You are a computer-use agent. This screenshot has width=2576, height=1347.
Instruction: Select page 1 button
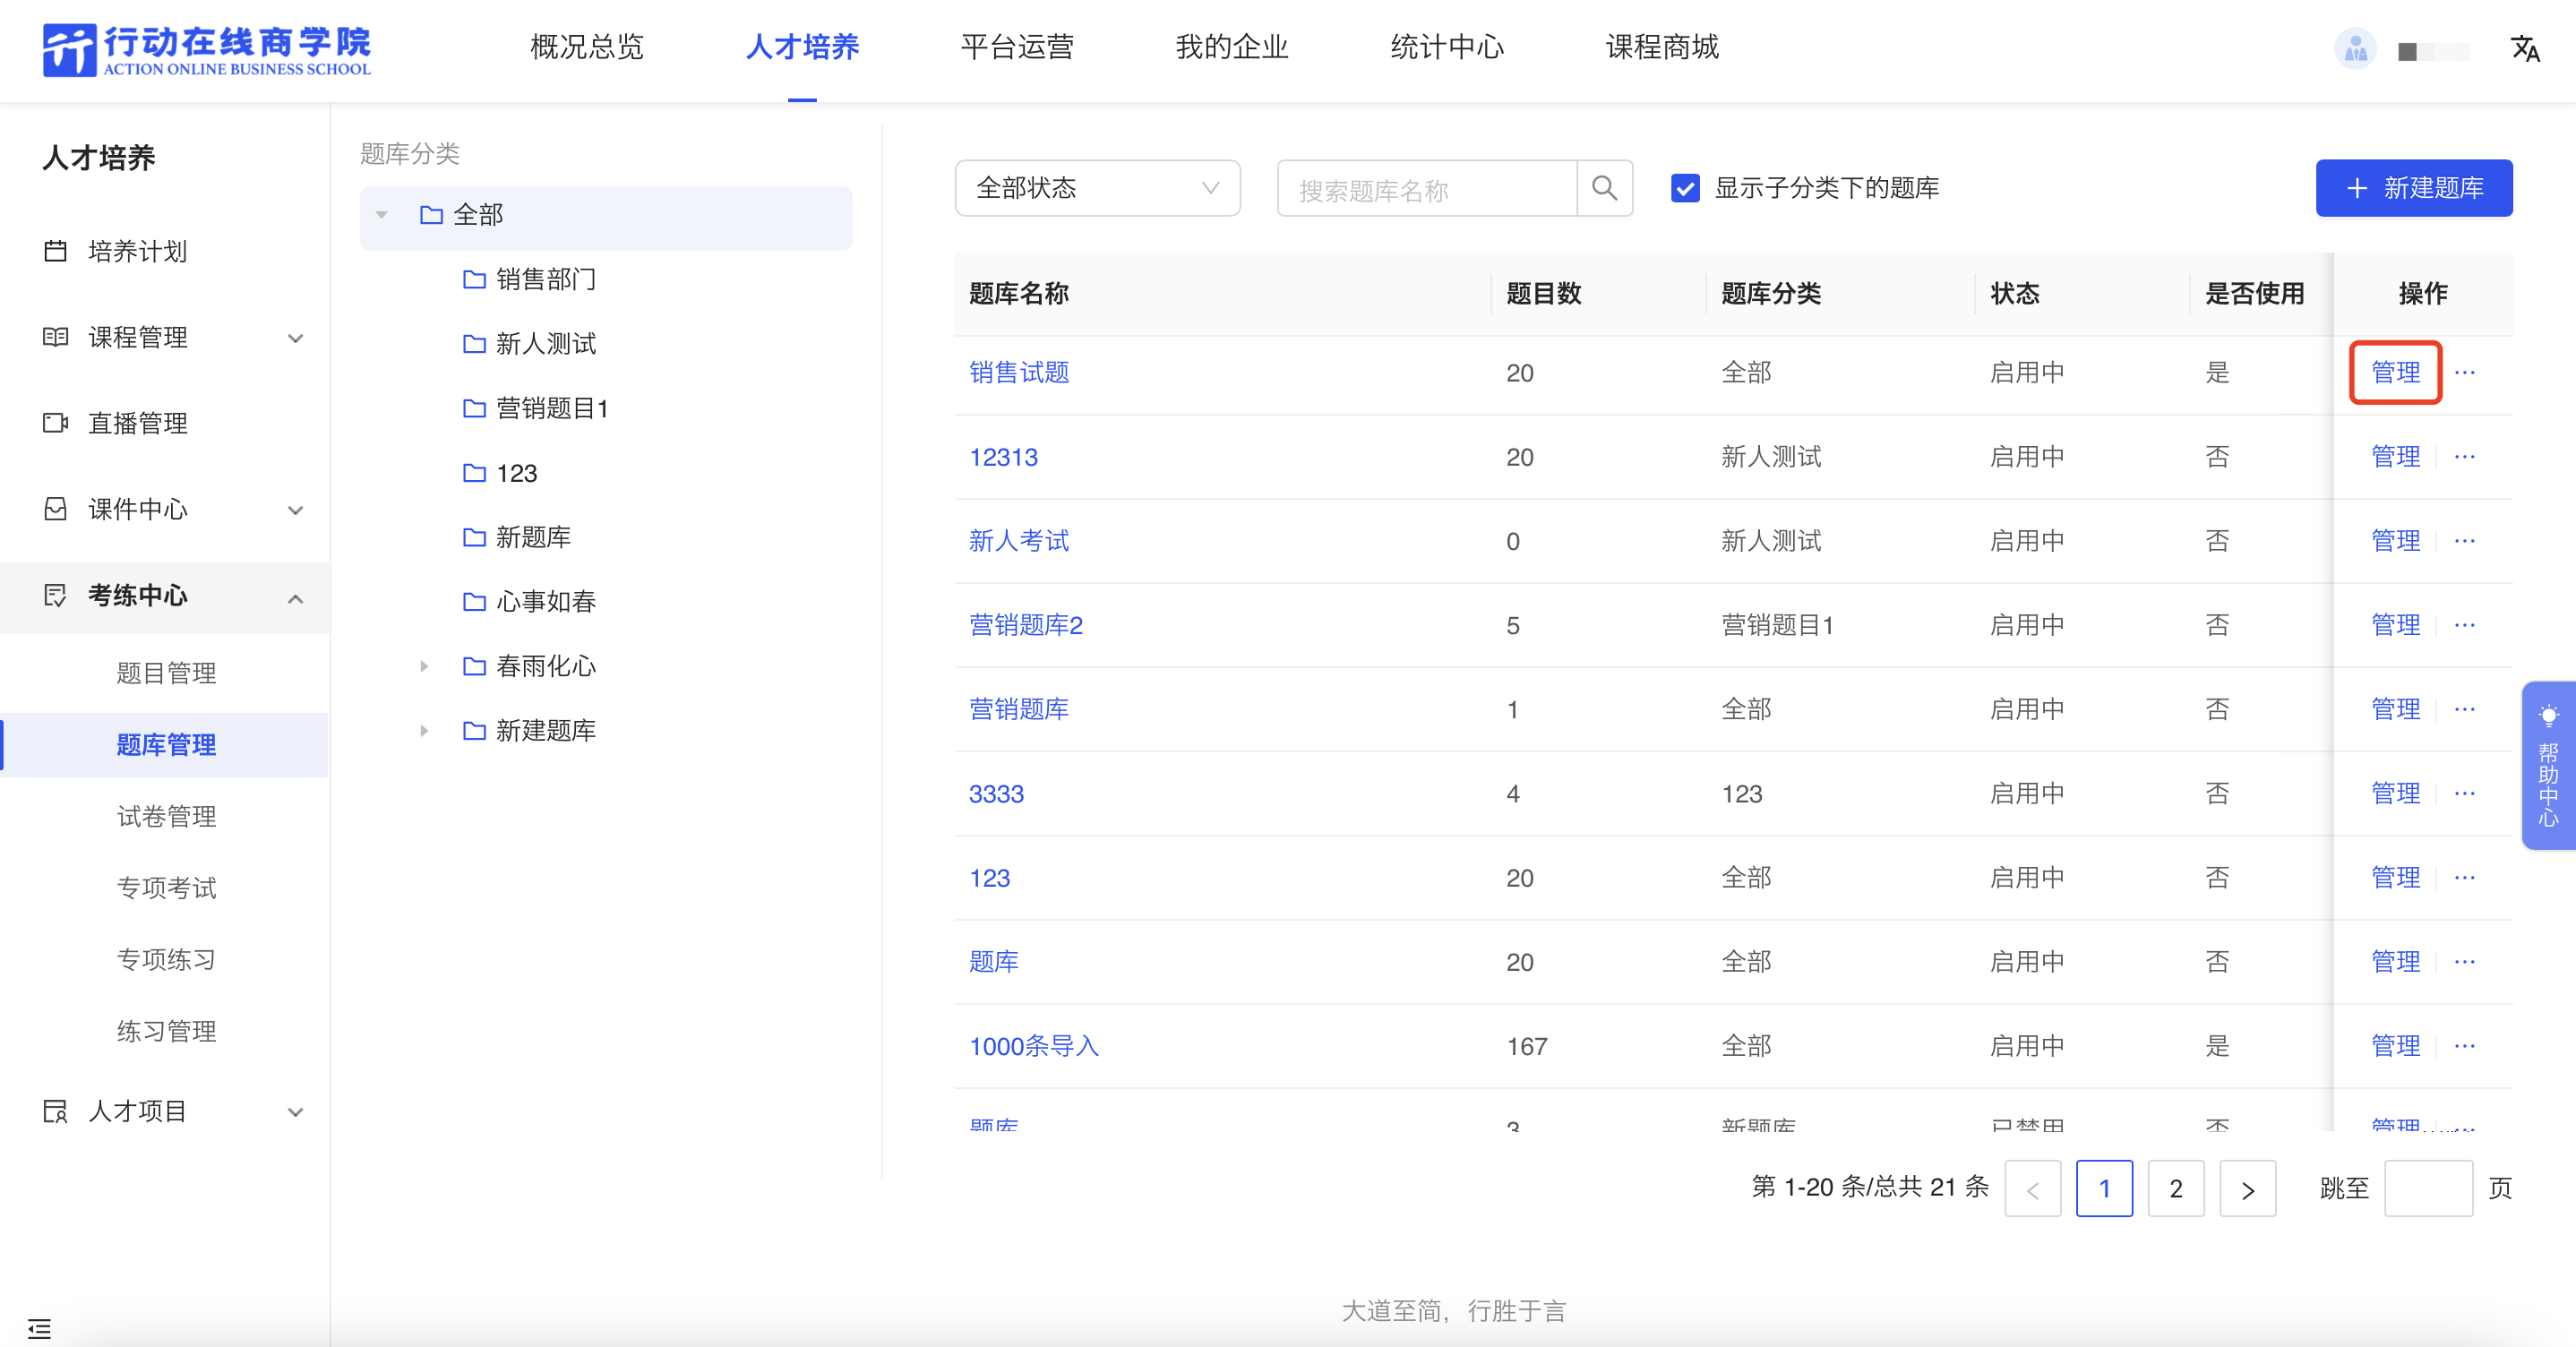[2104, 1189]
